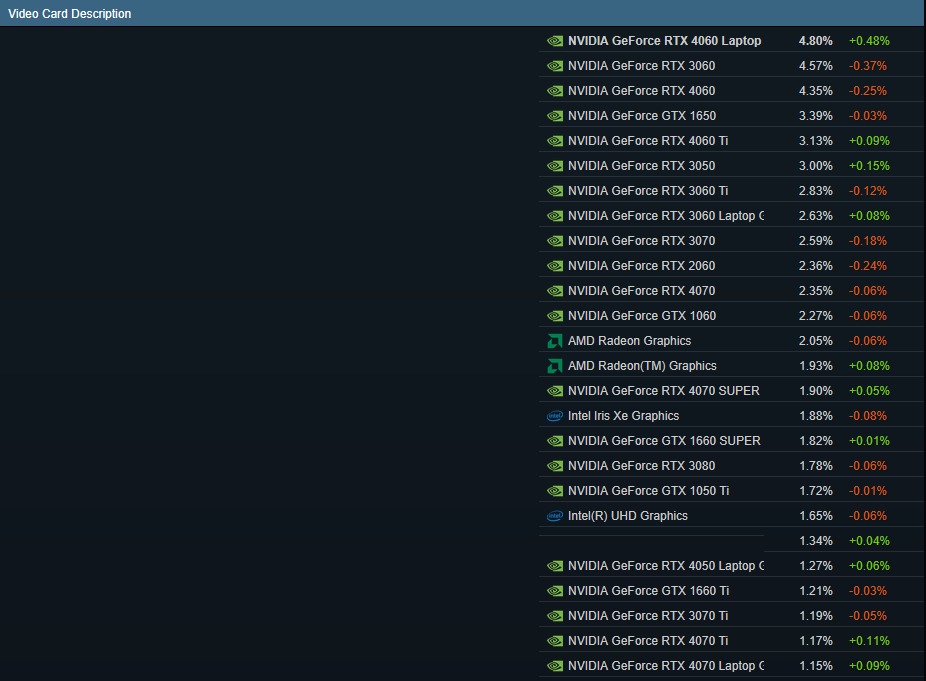Select the NVIDIA GeForce GTX 1660 SUPER name
926x681 pixels.
664,441
